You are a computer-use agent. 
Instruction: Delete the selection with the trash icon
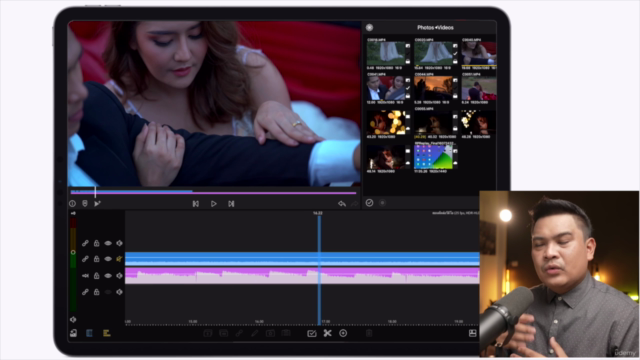[369, 333]
